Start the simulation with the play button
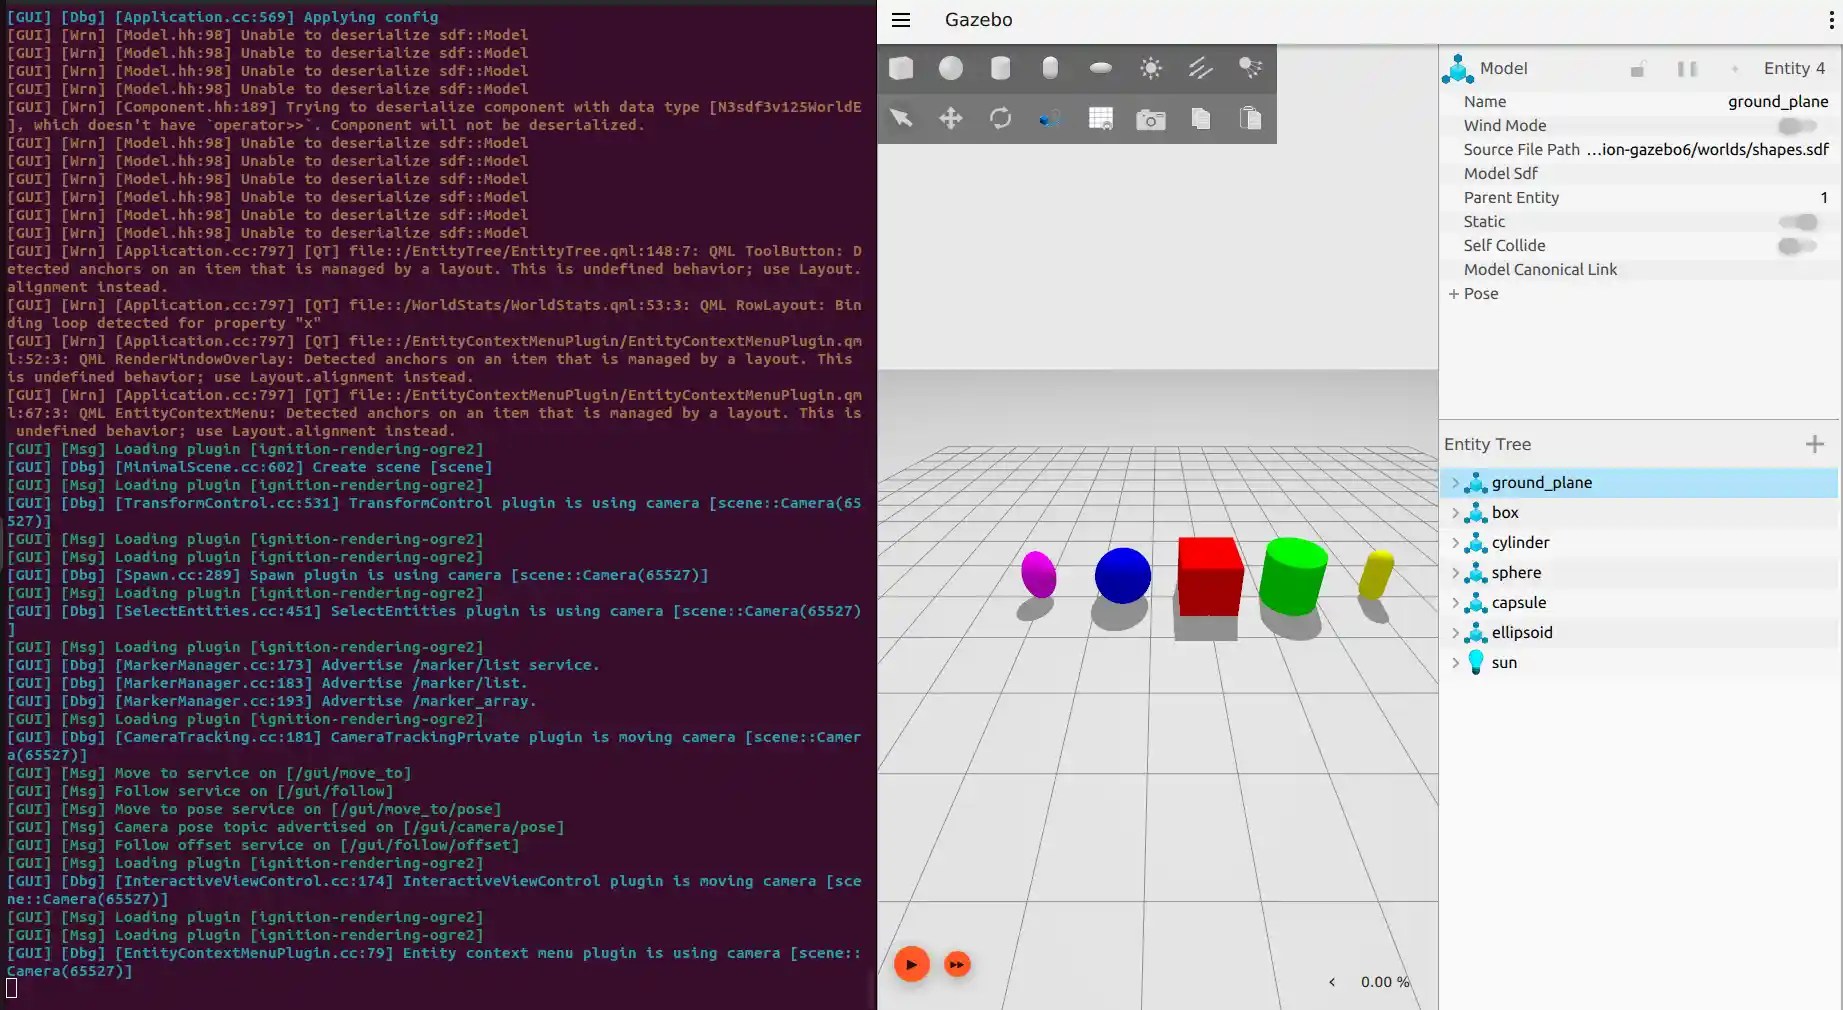The width and height of the screenshot is (1843, 1010). click(x=911, y=965)
